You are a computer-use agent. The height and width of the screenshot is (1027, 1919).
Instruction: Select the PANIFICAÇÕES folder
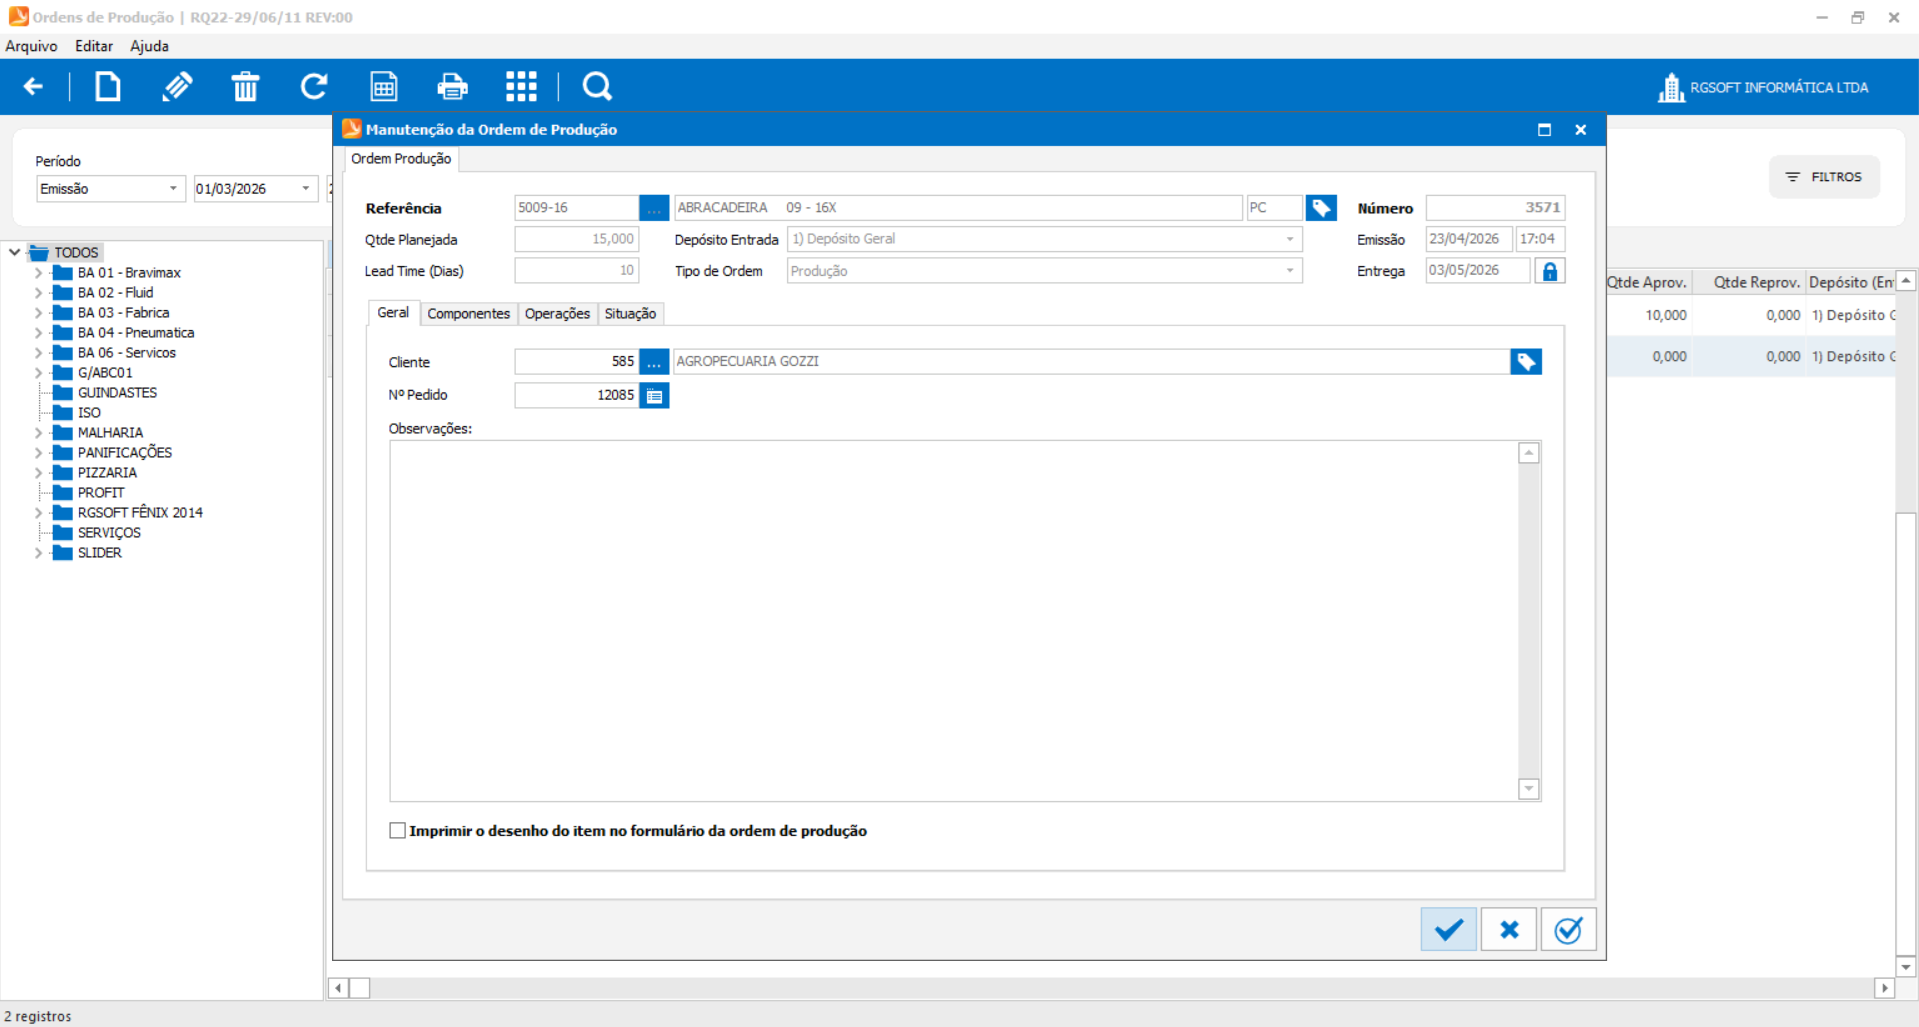pyautogui.click(x=125, y=453)
